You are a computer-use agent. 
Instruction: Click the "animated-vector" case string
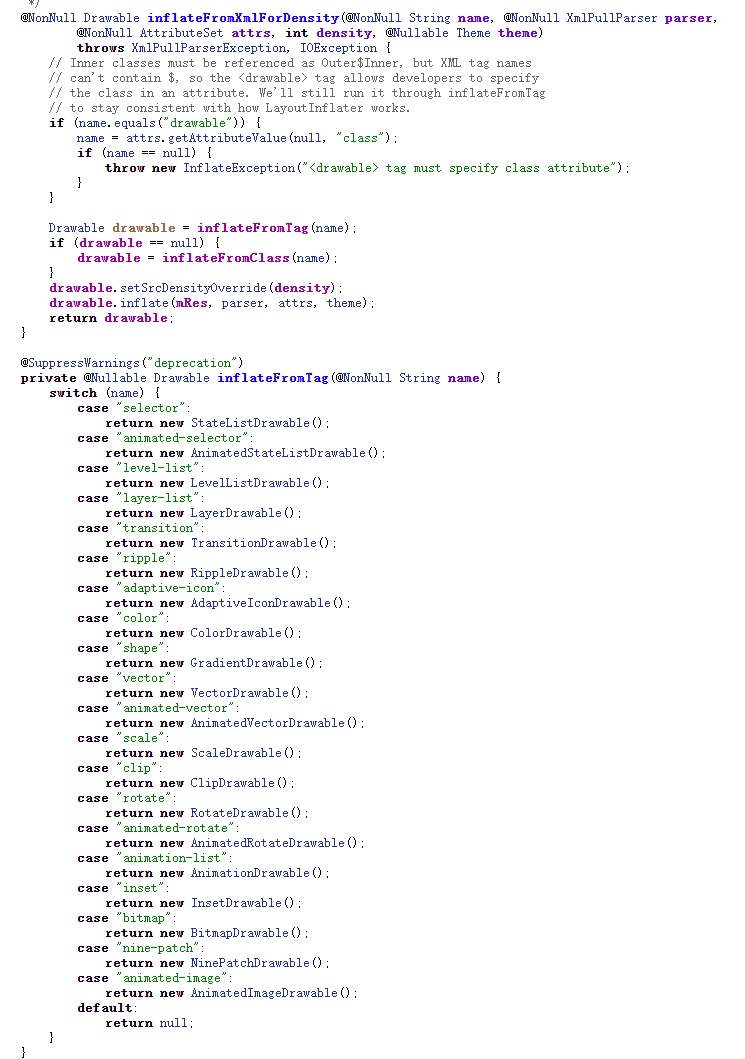click(174, 708)
